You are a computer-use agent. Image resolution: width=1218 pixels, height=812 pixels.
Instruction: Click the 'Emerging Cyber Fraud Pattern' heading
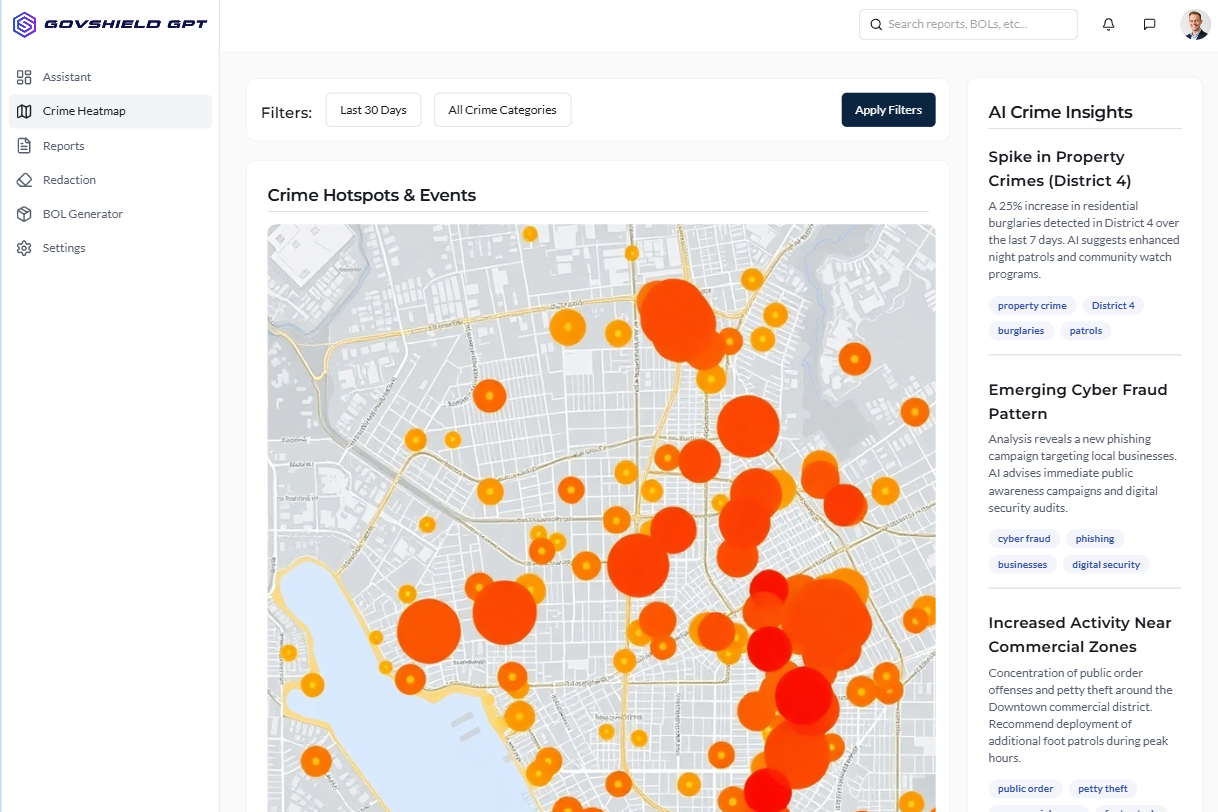1077,401
